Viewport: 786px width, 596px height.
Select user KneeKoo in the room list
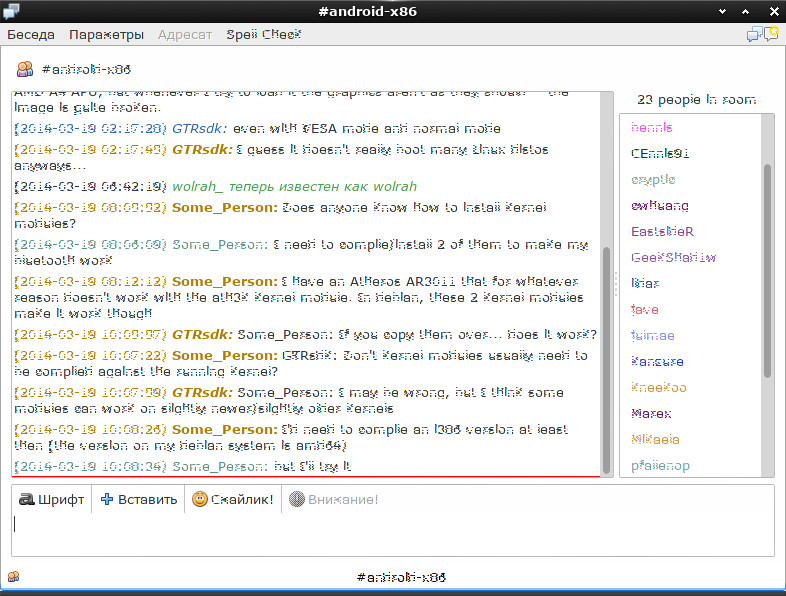(x=659, y=387)
